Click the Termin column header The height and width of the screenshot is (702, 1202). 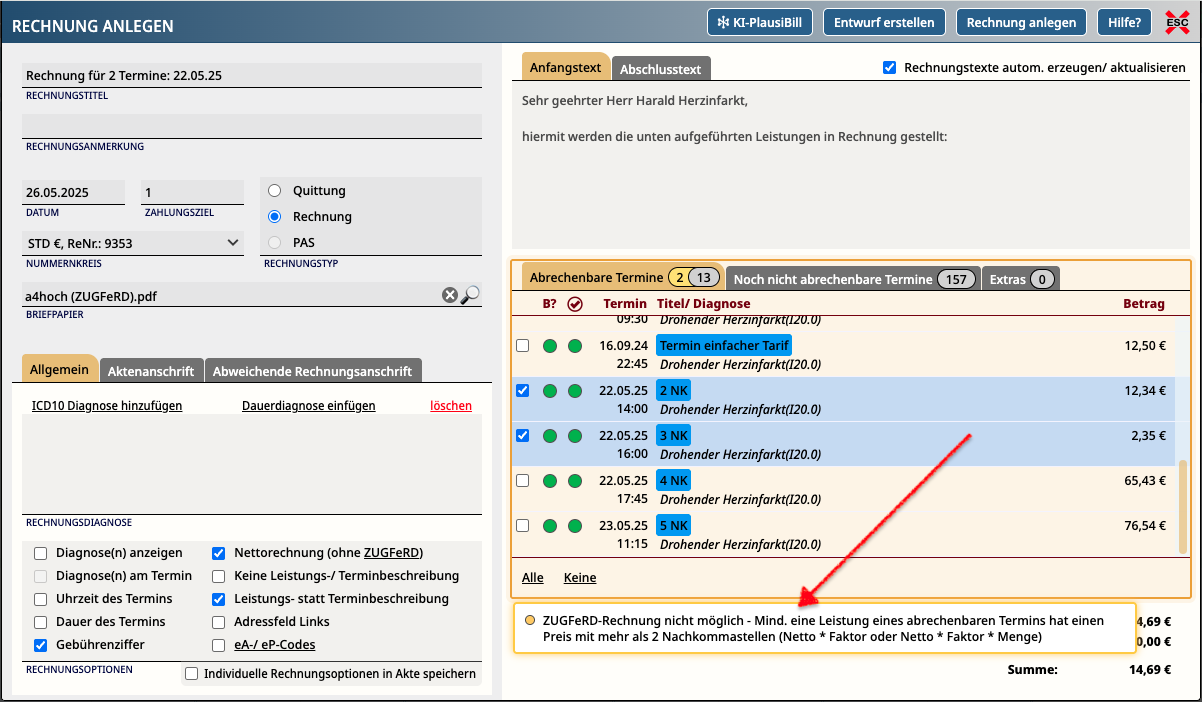point(625,304)
